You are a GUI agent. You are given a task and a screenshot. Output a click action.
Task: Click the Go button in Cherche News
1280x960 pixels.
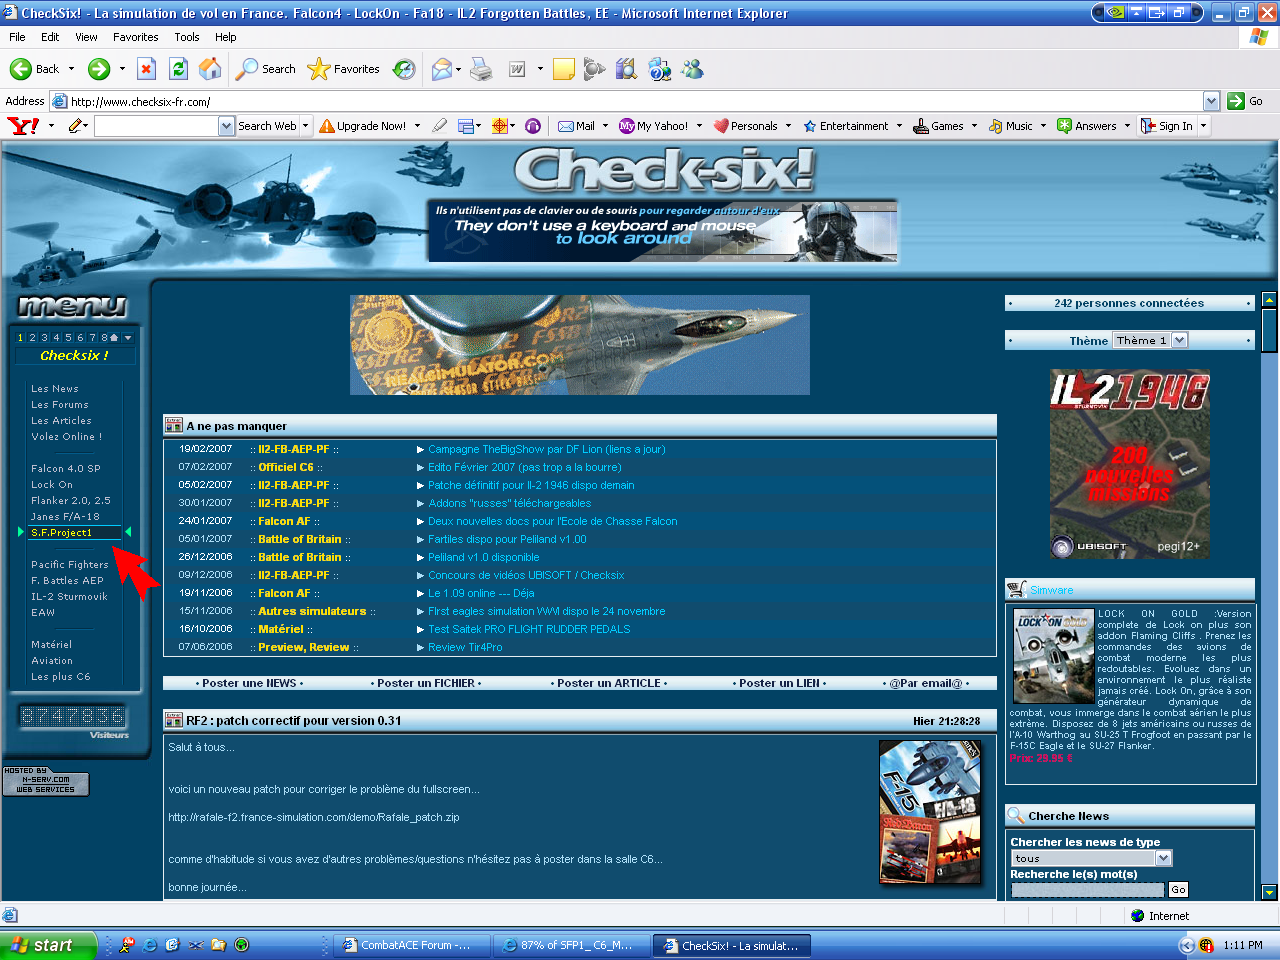click(1178, 890)
